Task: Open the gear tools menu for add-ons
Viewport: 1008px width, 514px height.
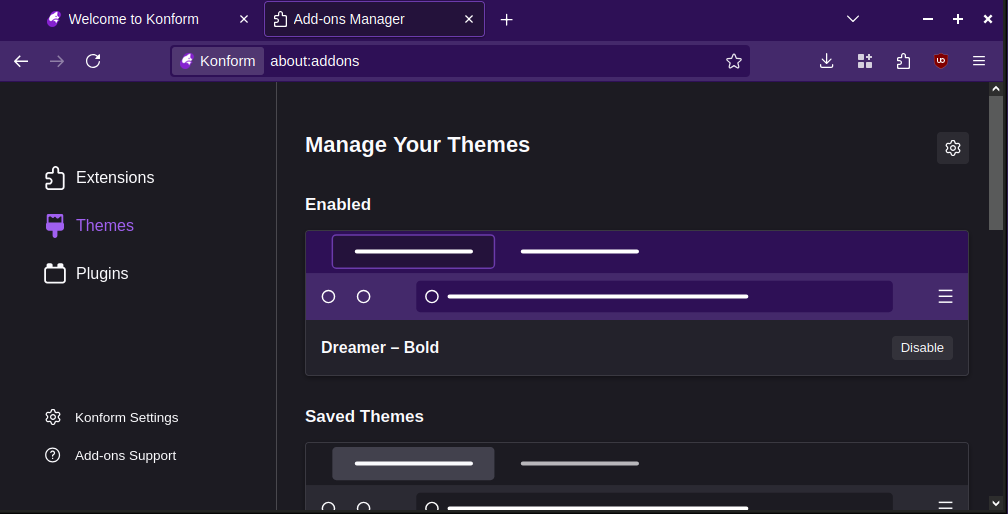Action: click(x=953, y=148)
